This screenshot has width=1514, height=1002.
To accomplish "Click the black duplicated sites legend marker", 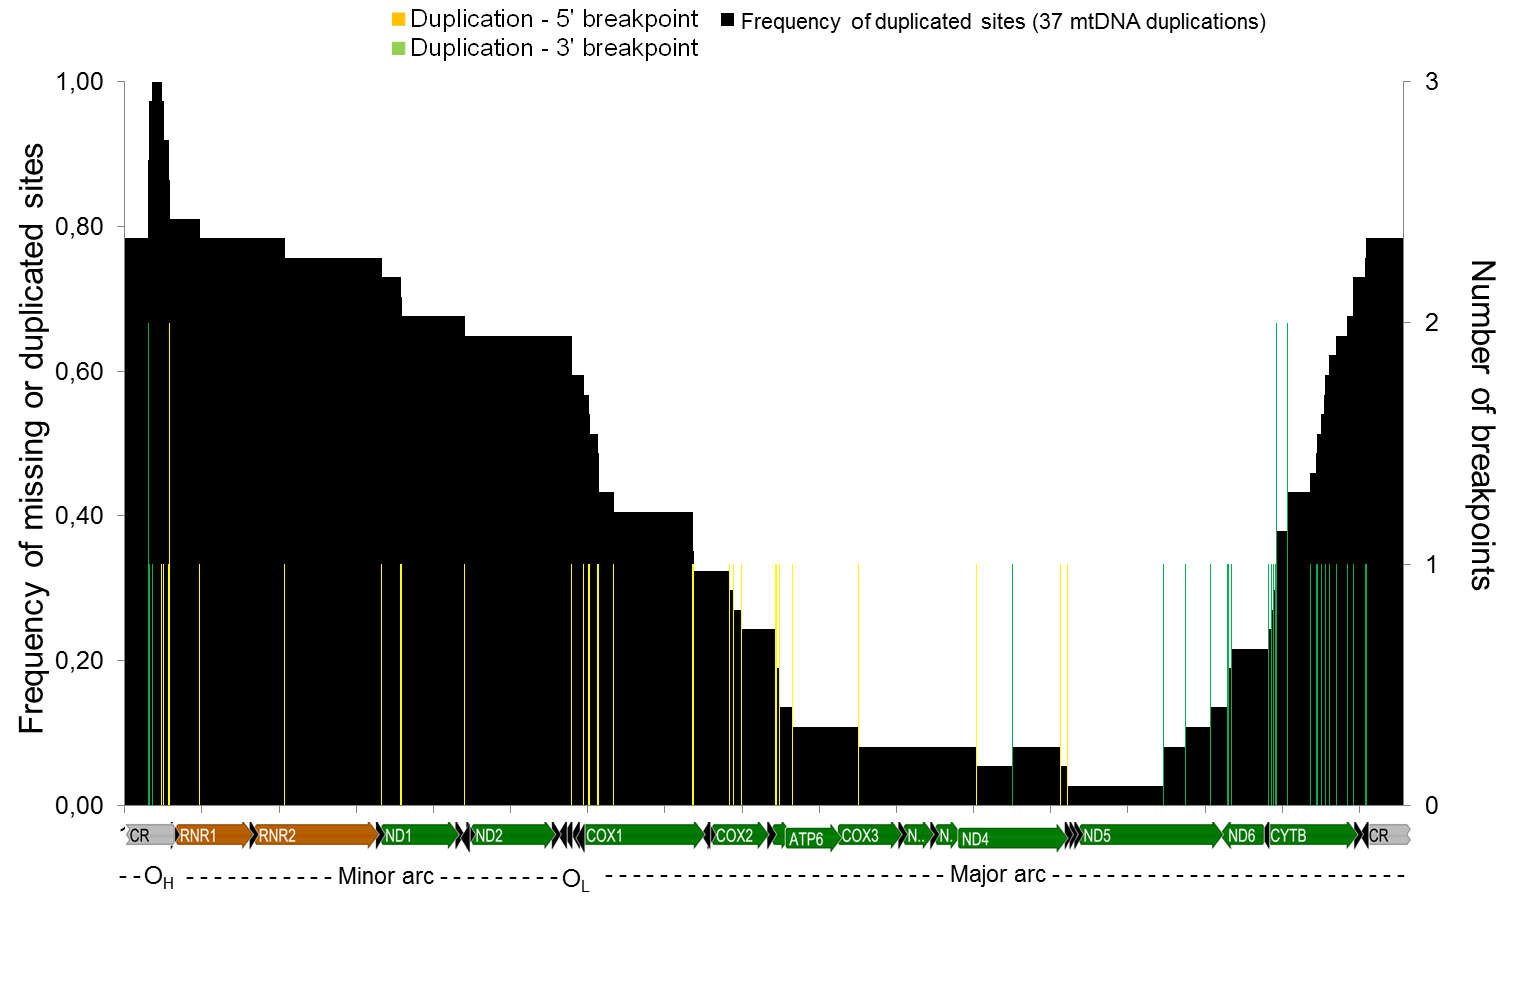I will tap(727, 20).
